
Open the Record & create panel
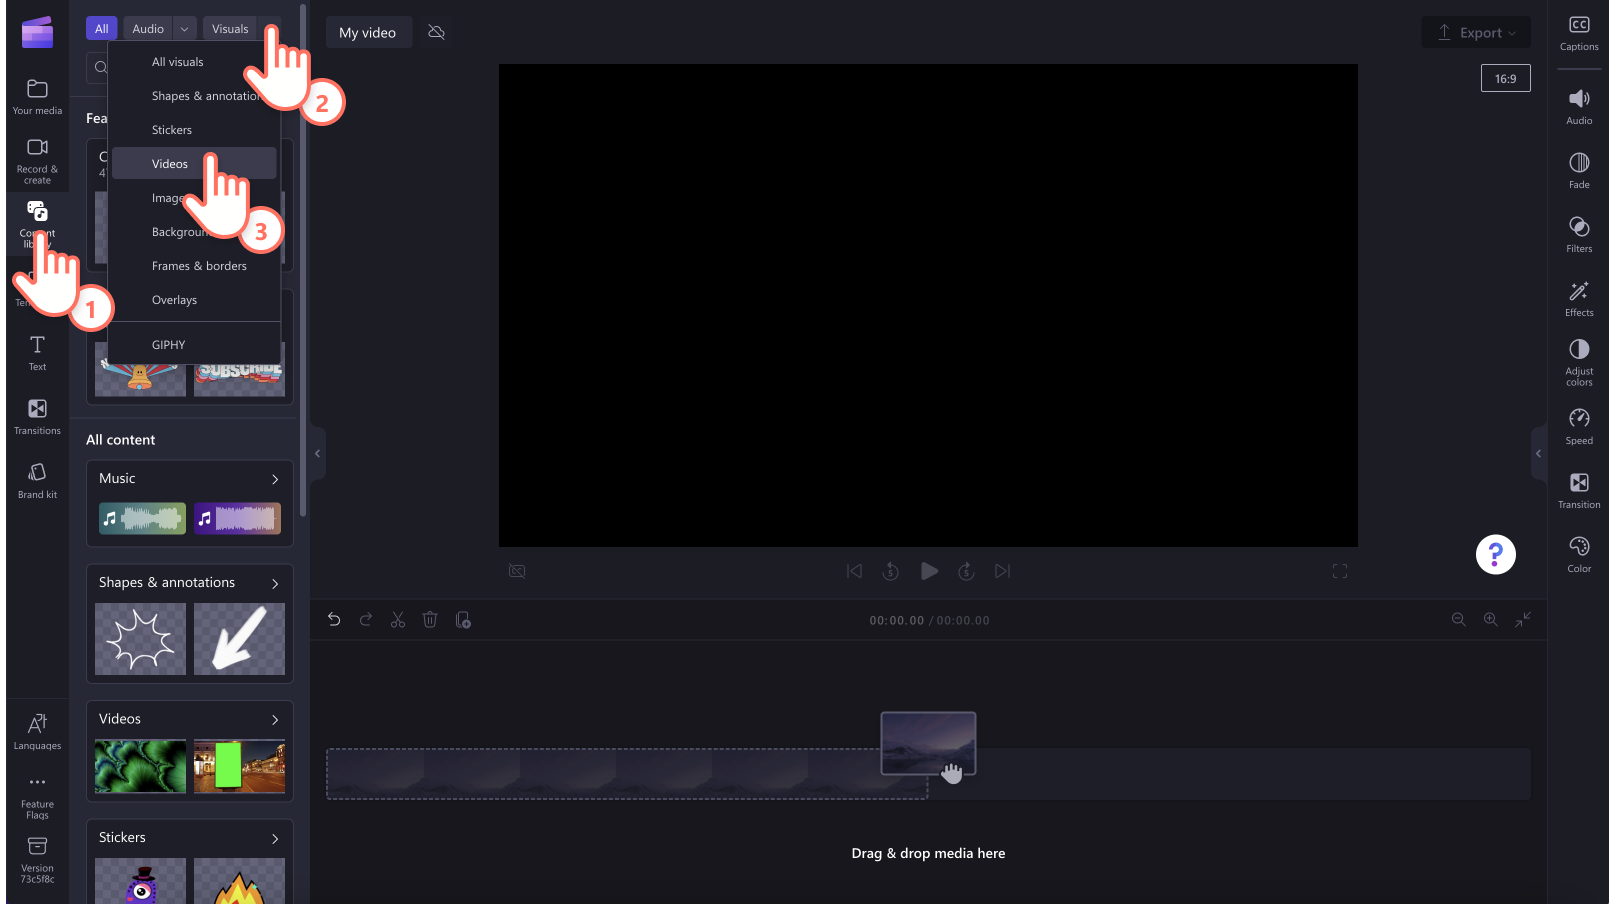pos(36,160)
